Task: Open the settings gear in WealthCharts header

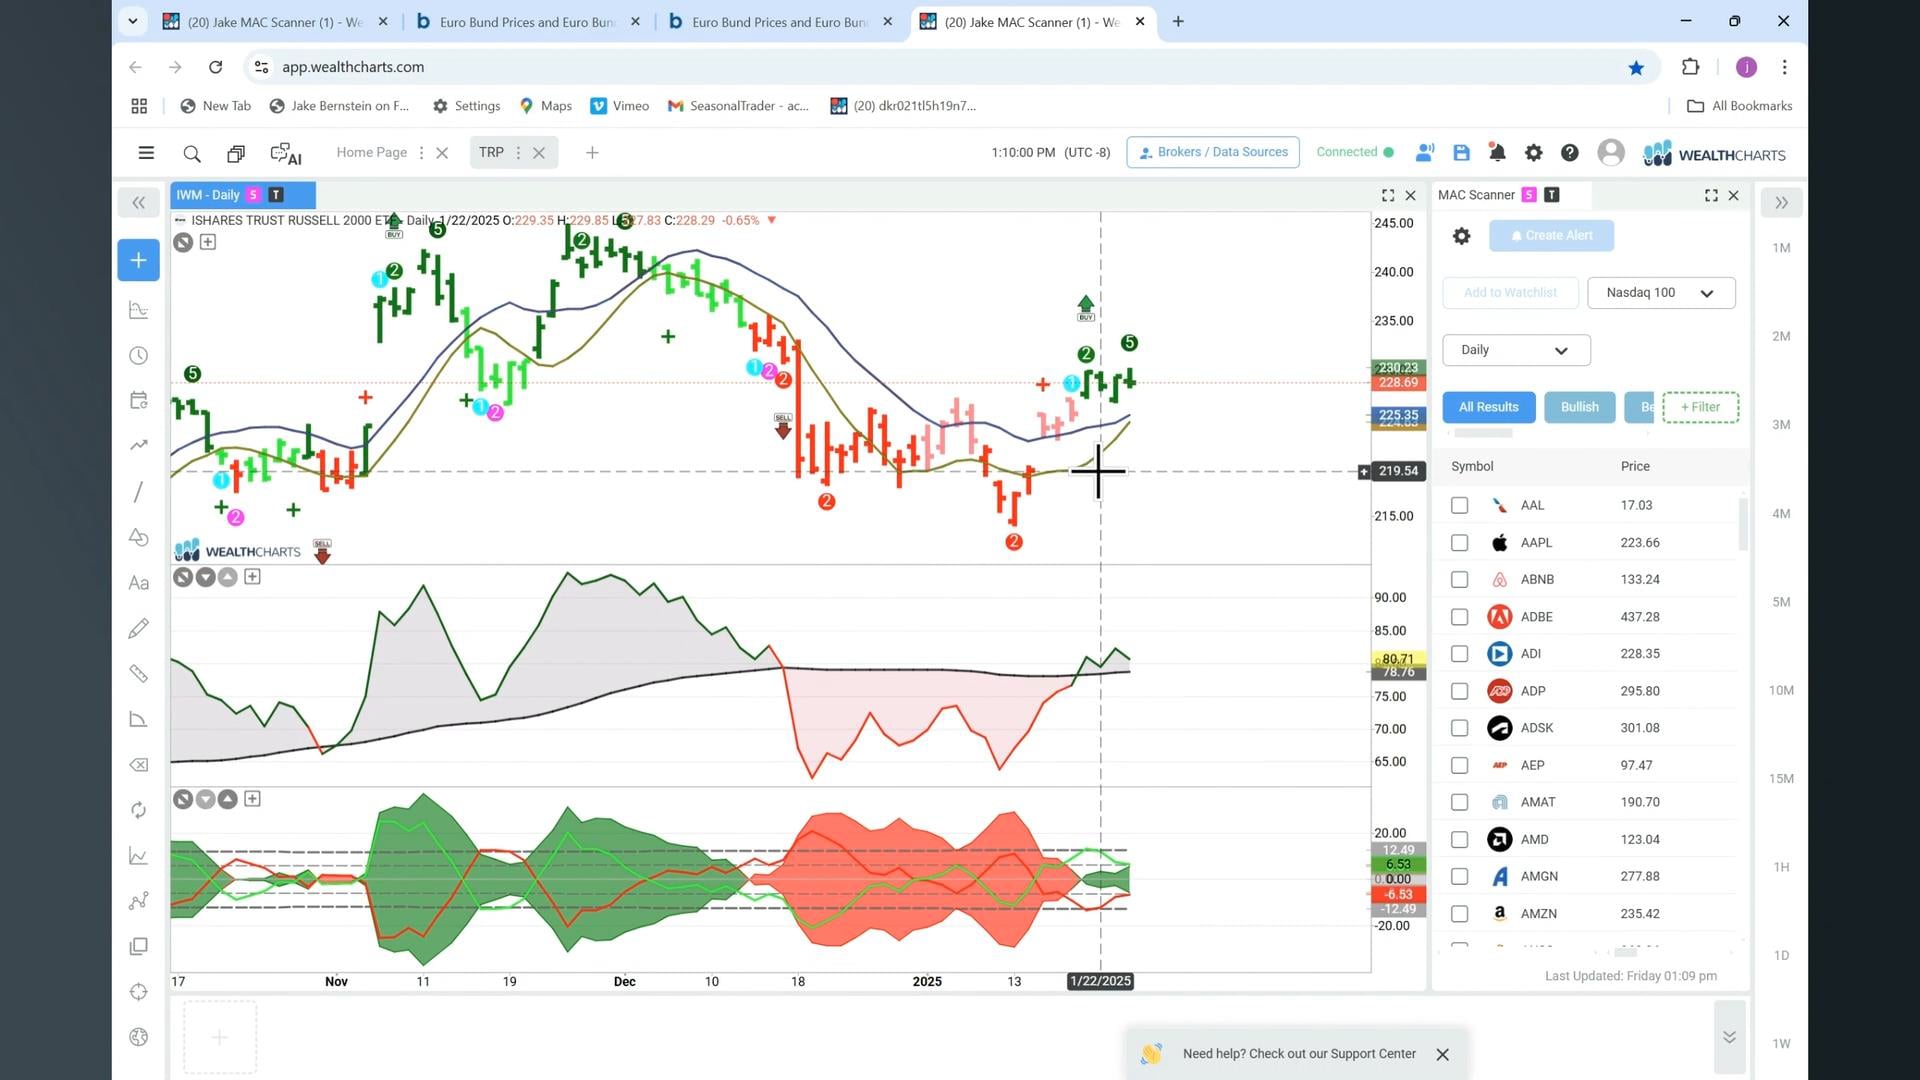Action: coord(1533,153)
